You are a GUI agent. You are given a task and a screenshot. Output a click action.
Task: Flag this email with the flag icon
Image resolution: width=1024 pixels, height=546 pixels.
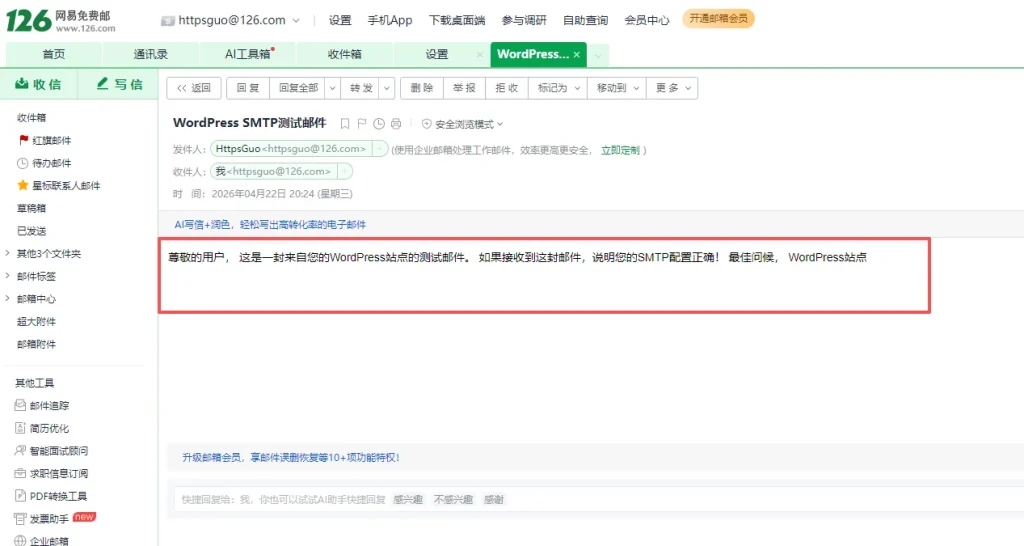click(362, 124)
